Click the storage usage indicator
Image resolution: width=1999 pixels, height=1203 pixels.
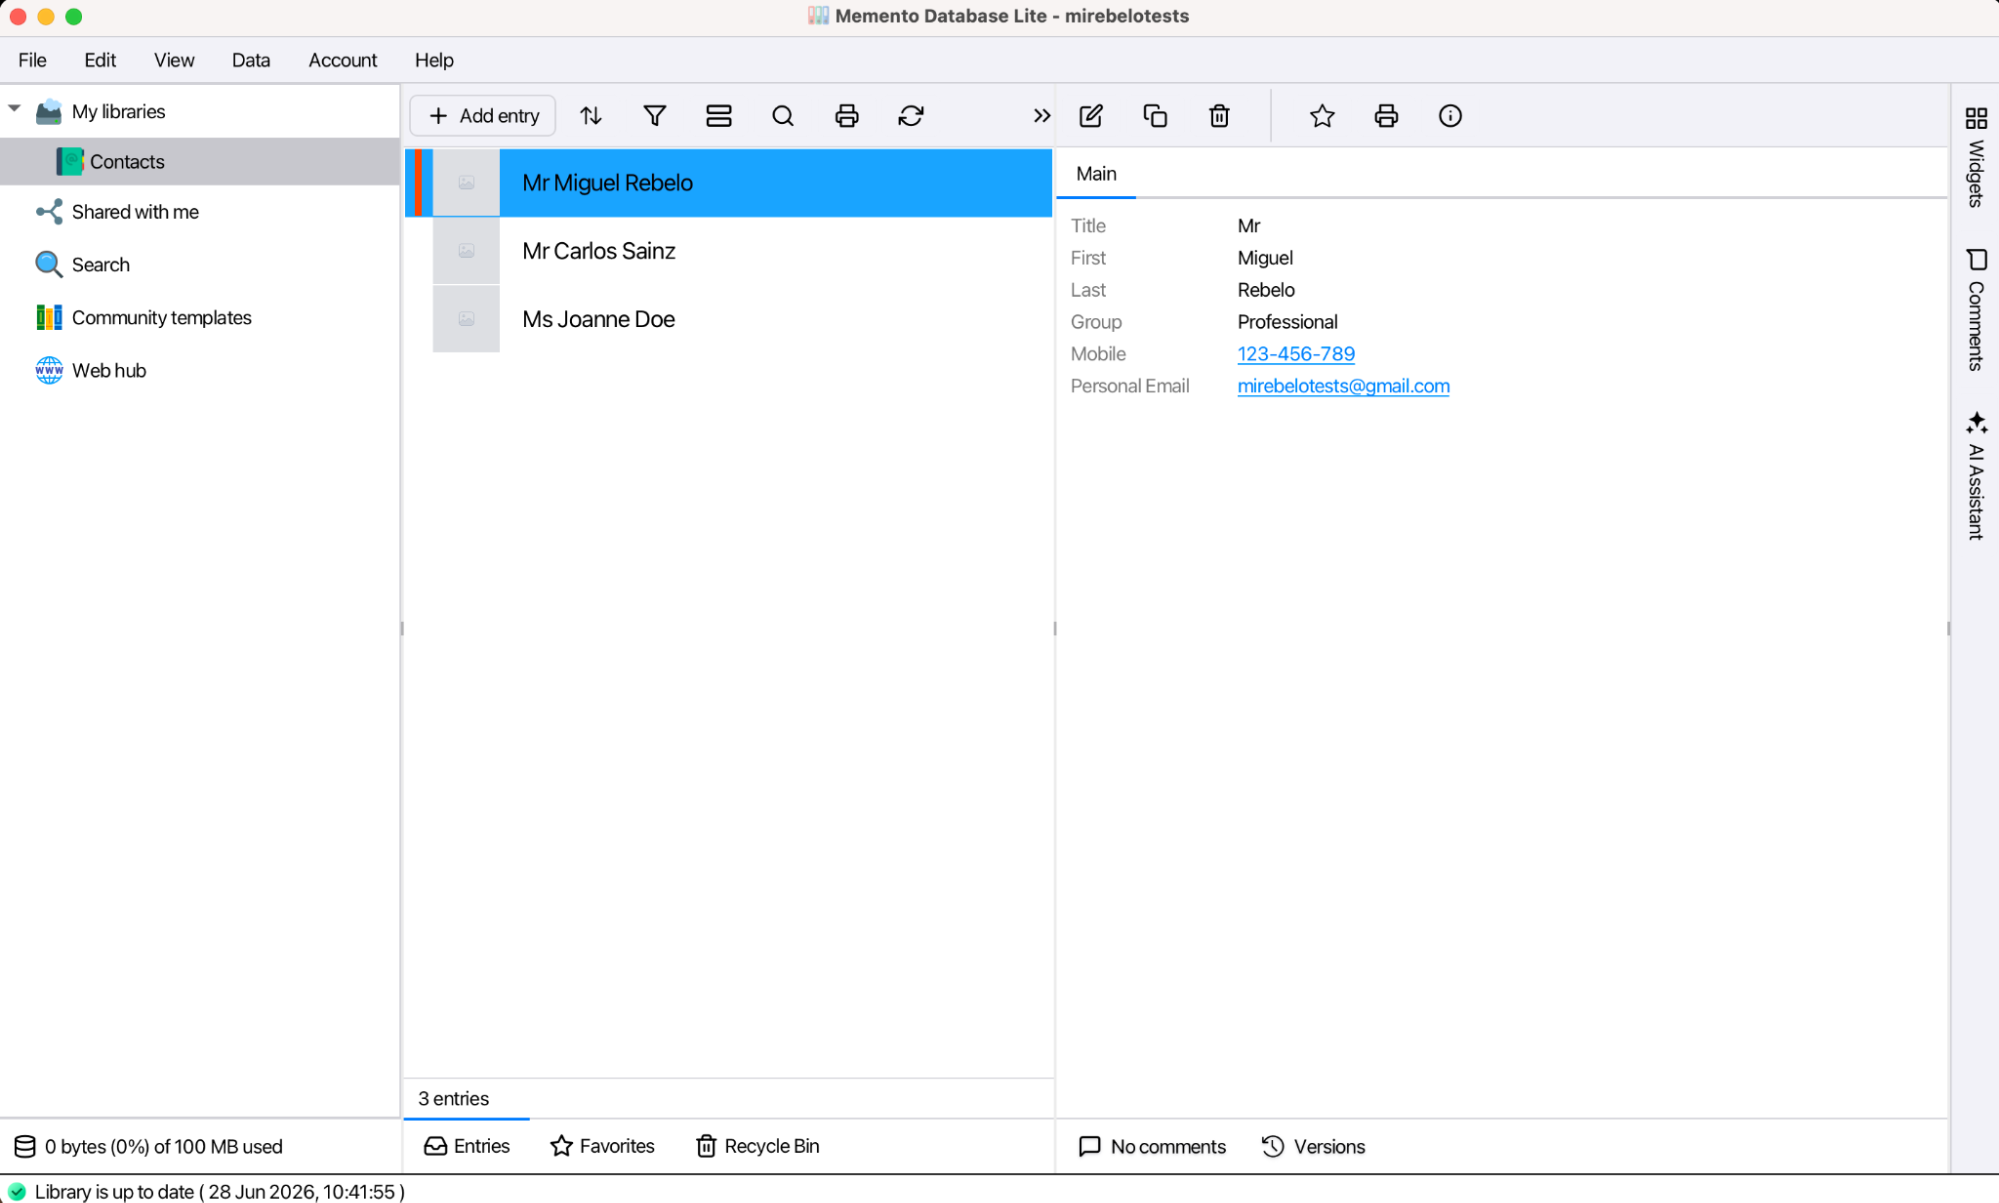pyautogui.click(x=148, y=1146)
